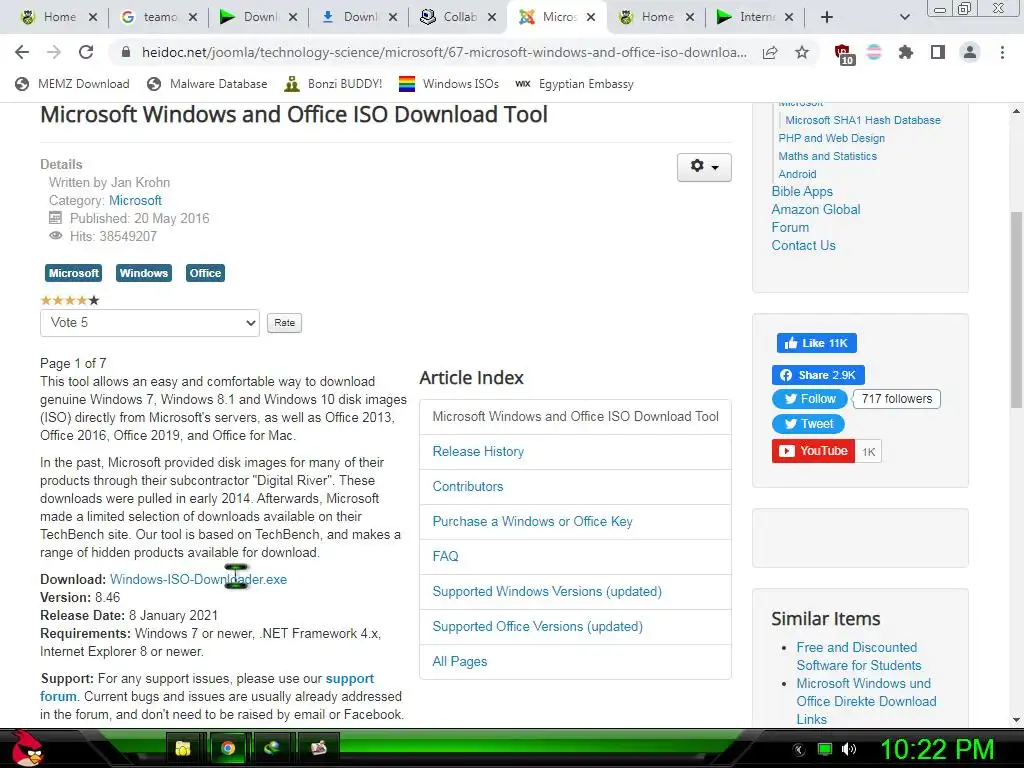
Task: Open the Malware Database bookmark
Action: pos(208,84)
